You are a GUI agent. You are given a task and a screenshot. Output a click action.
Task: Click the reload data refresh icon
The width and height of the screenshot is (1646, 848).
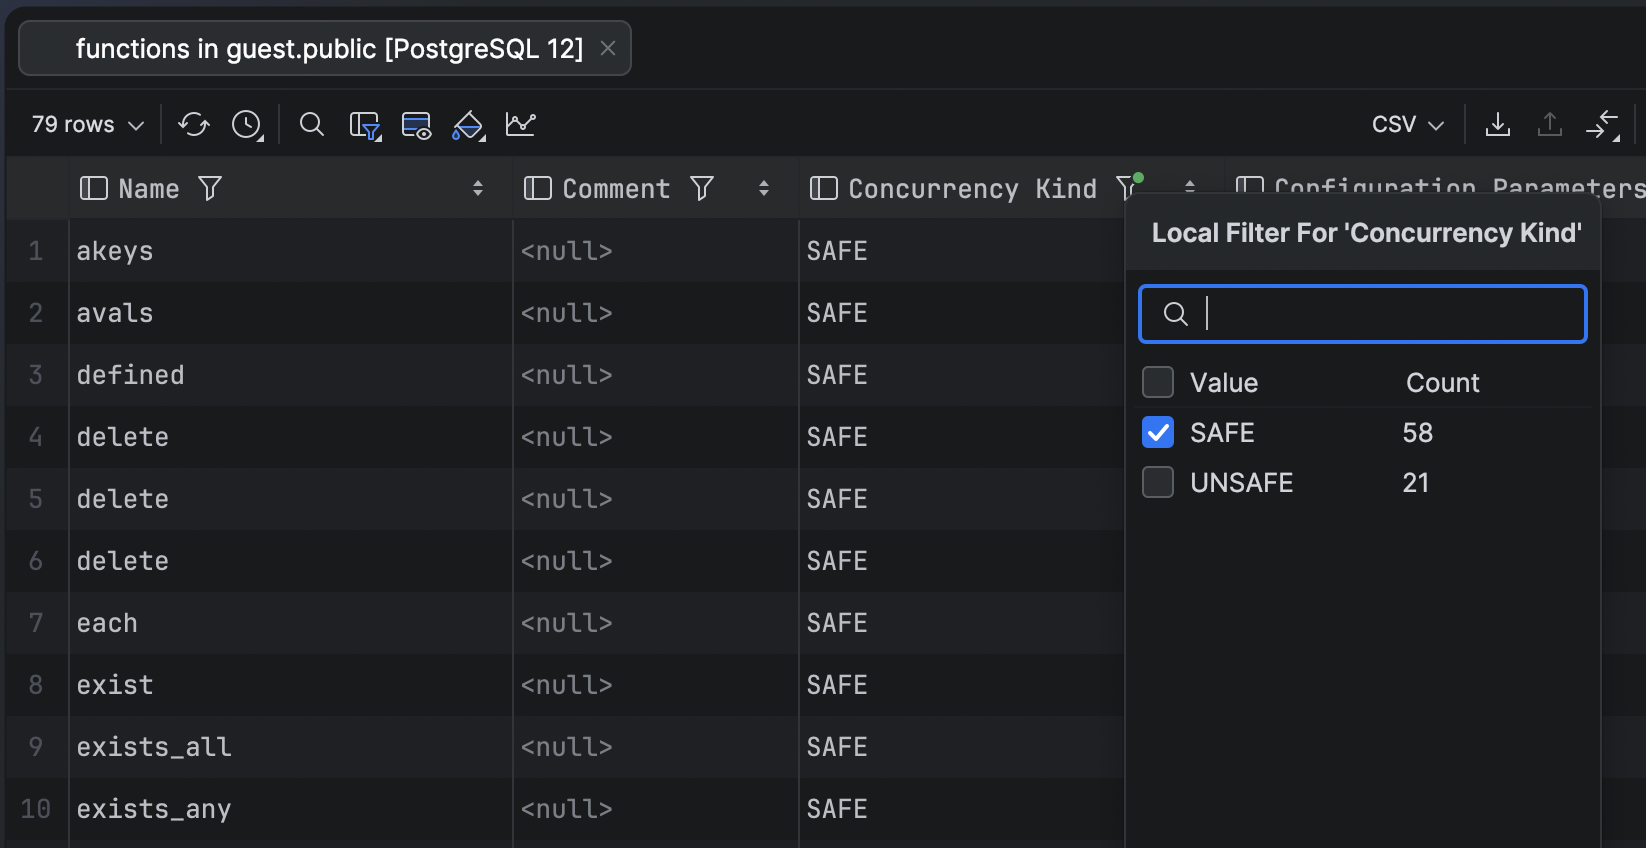point(194,124)
